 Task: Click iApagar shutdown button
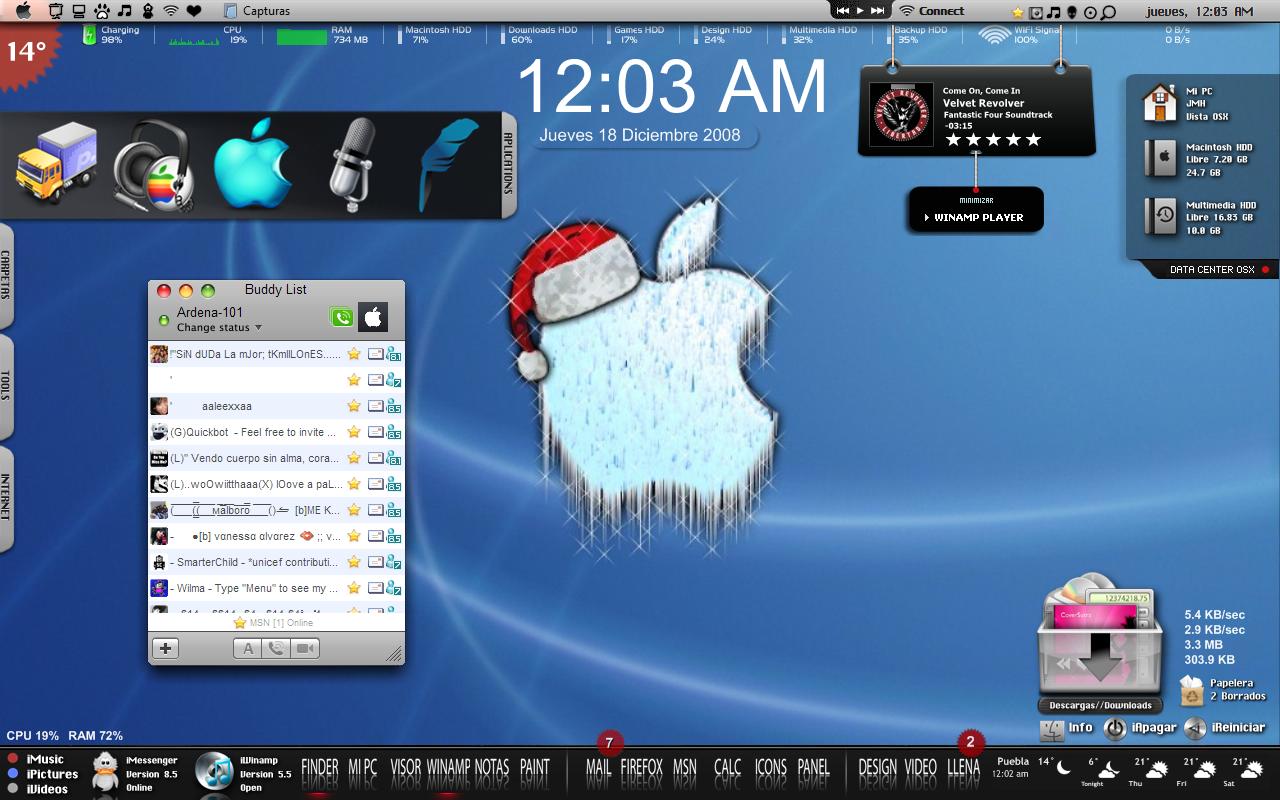click(x=1139, y=728)
